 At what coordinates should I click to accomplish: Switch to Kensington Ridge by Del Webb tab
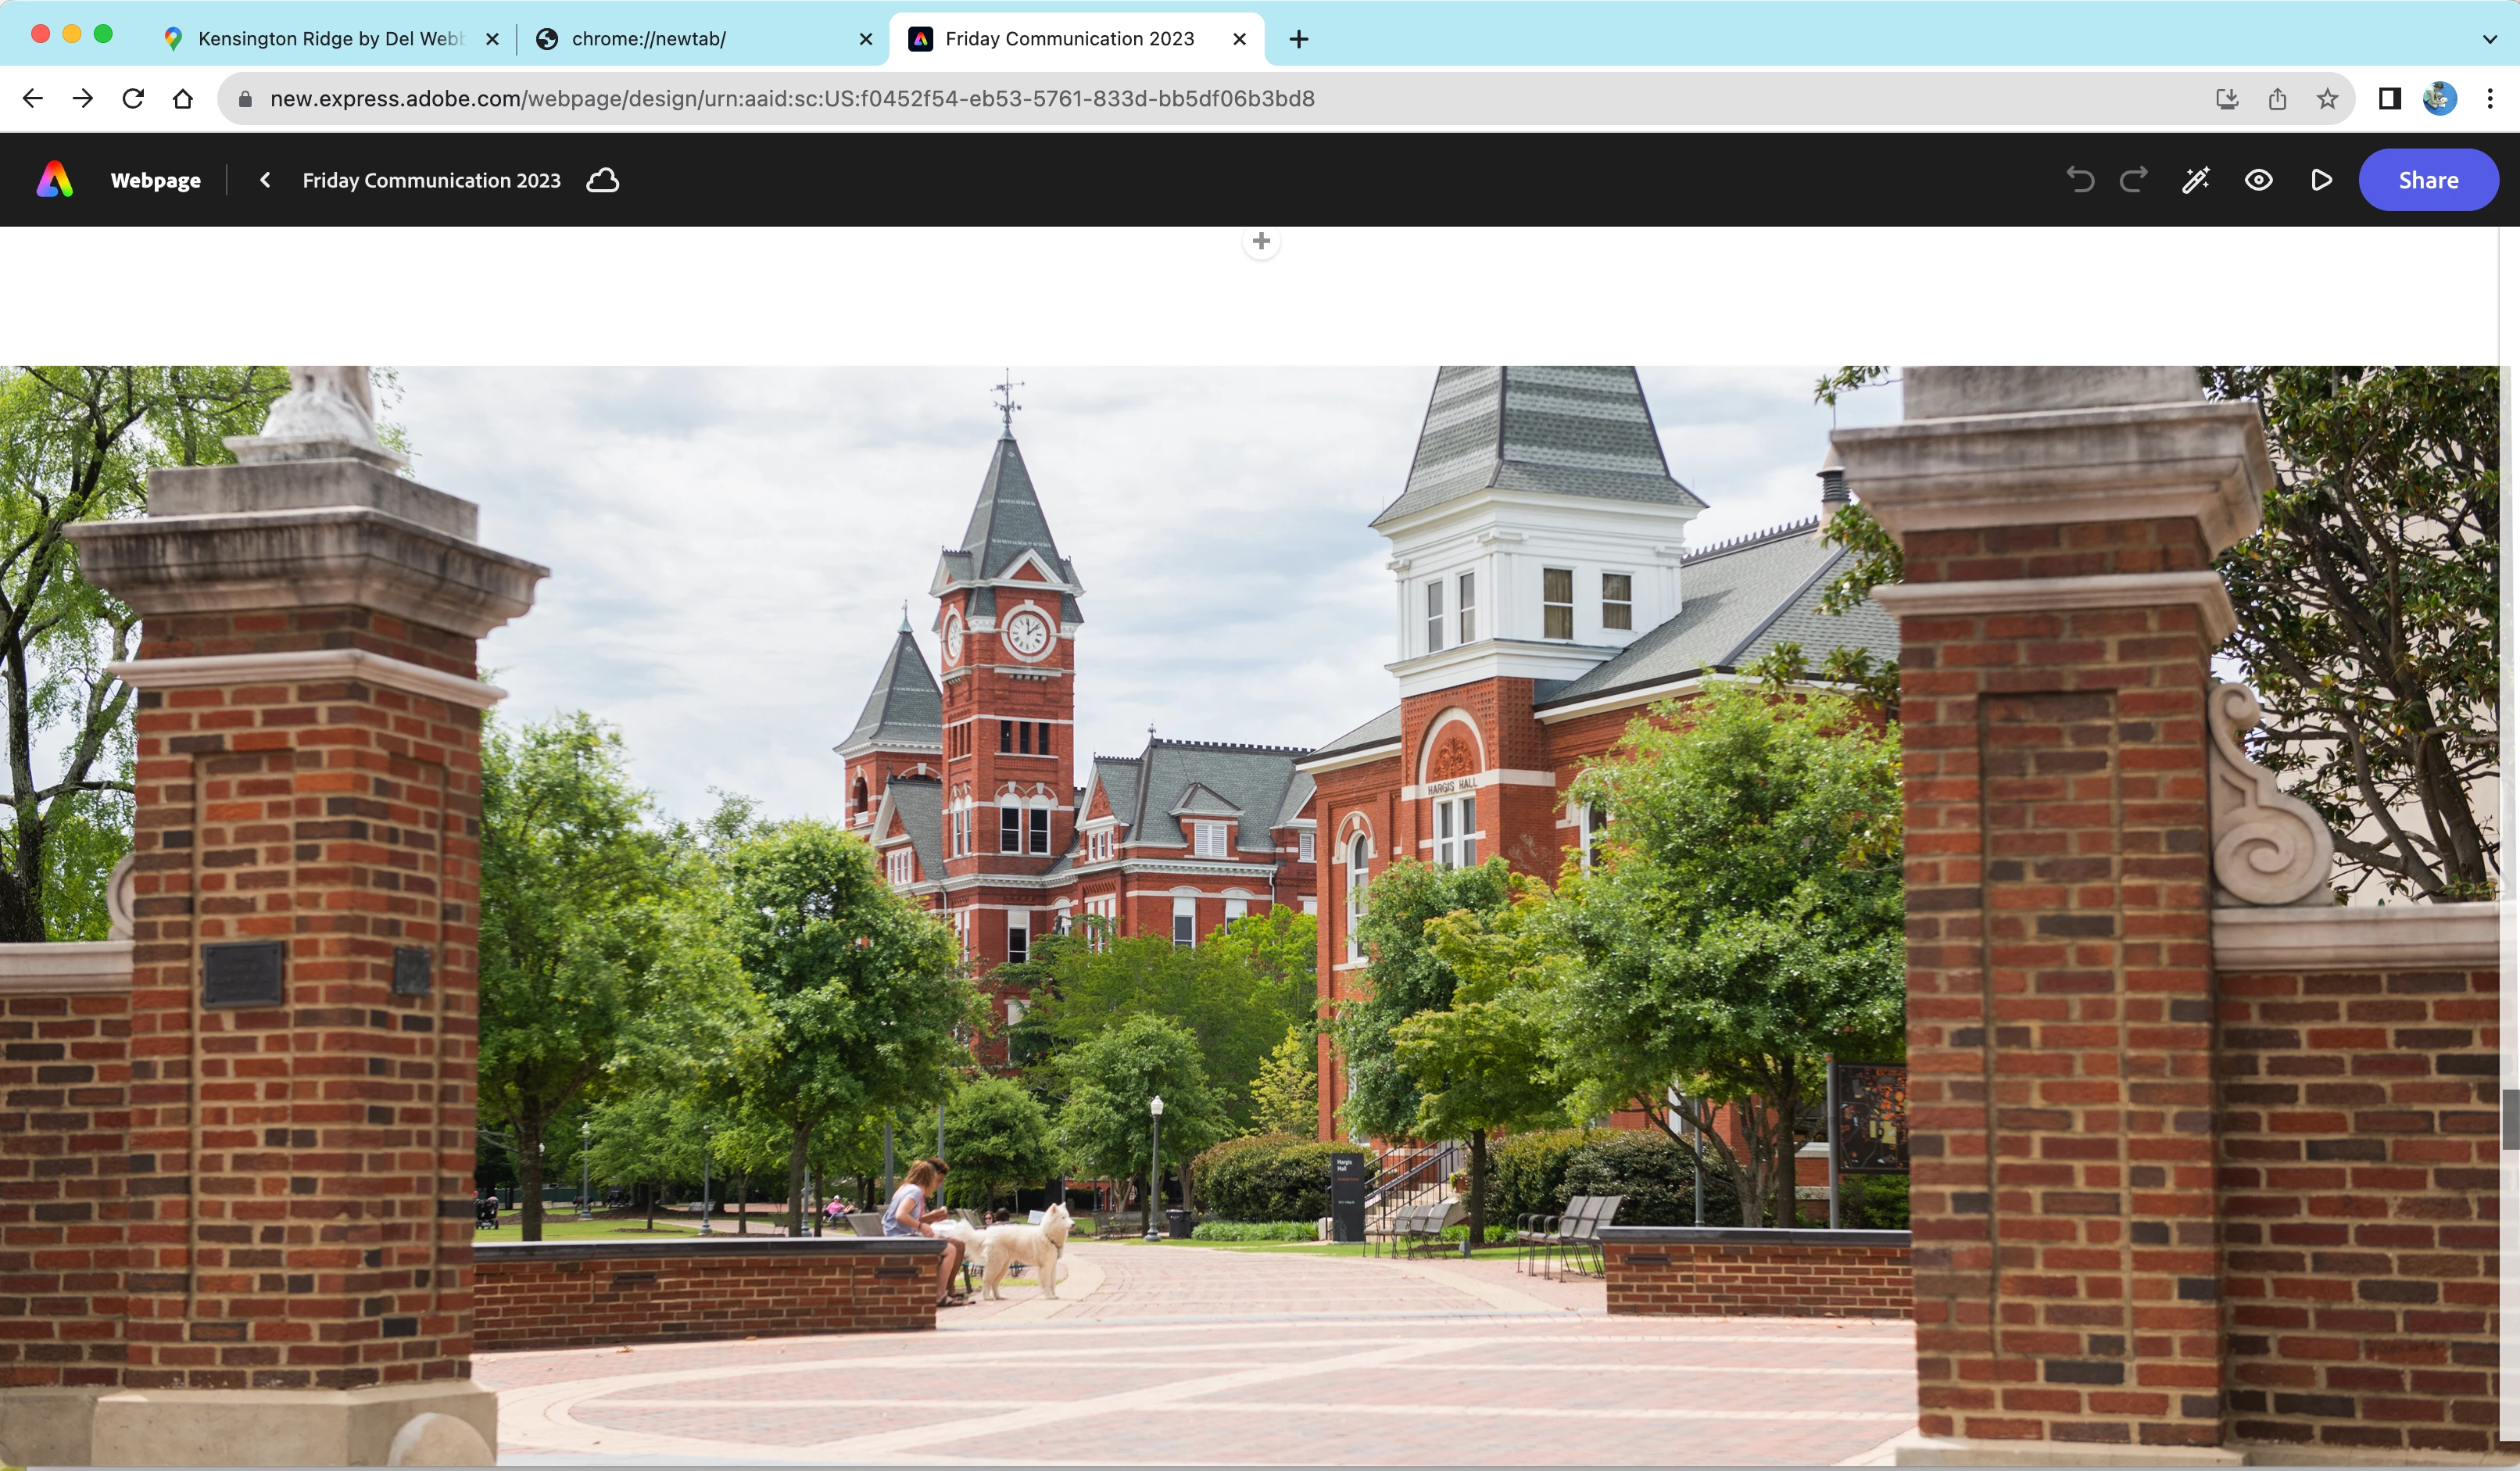(330, 39)
